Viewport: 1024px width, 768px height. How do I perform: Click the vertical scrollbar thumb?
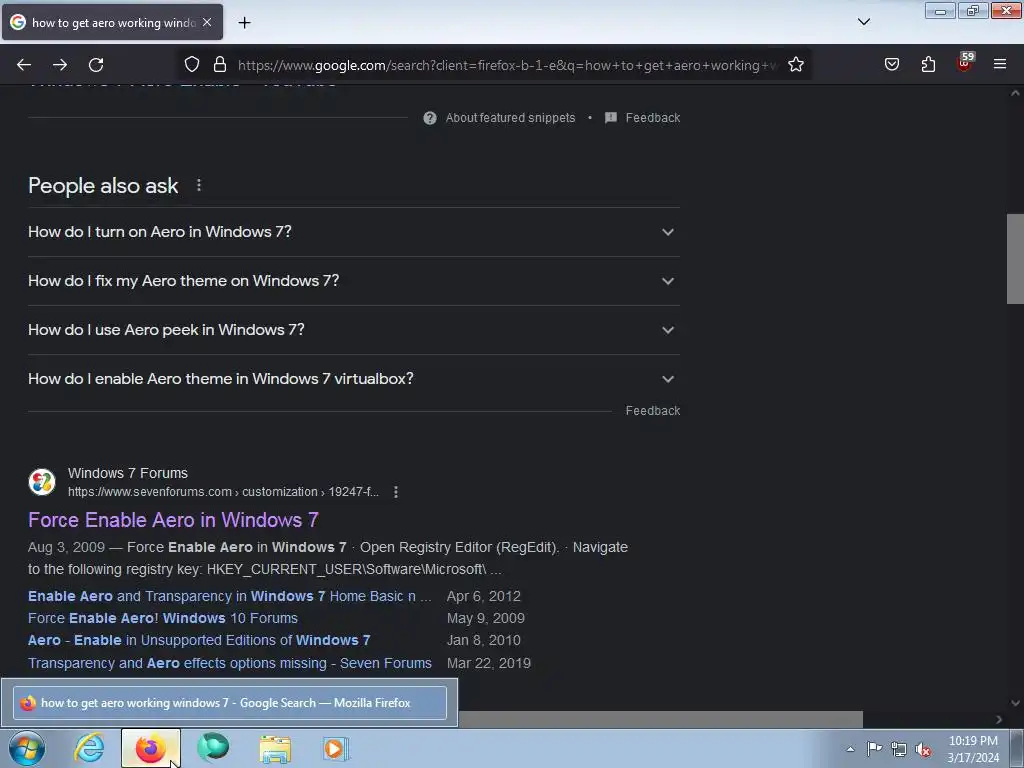pos(1015,259)
